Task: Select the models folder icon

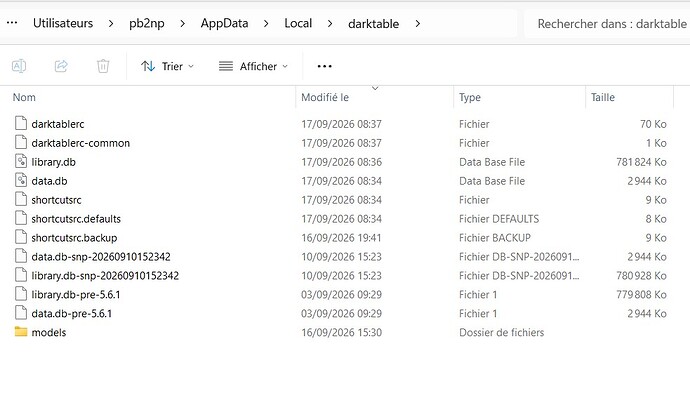Action: pyautogui.click(x=21, y=331)
